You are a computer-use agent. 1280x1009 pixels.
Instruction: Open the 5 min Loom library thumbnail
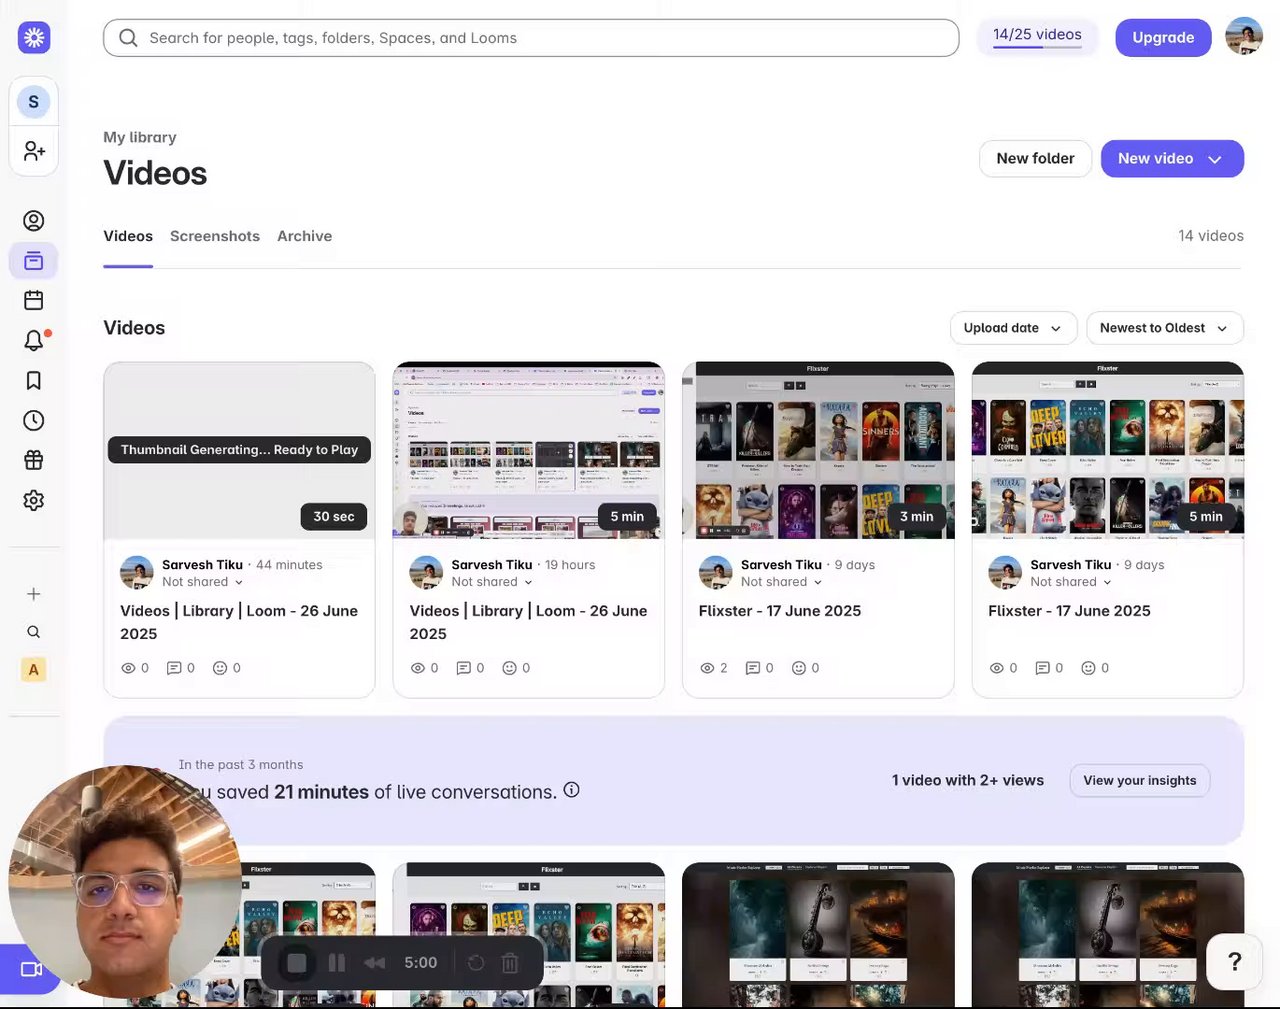(x=528, y=450)
